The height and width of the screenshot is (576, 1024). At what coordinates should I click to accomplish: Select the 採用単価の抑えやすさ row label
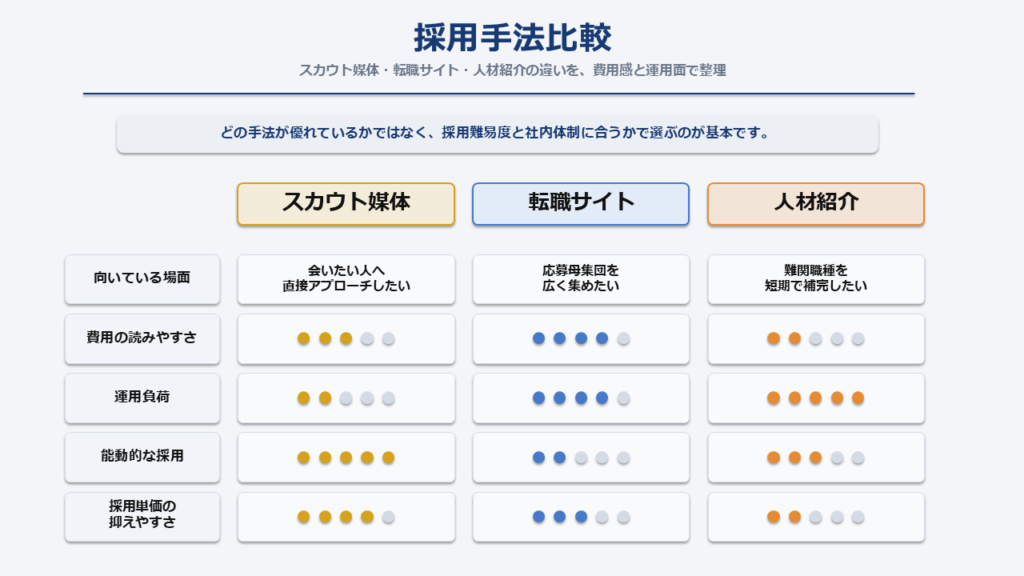click(x=142, y=516)
